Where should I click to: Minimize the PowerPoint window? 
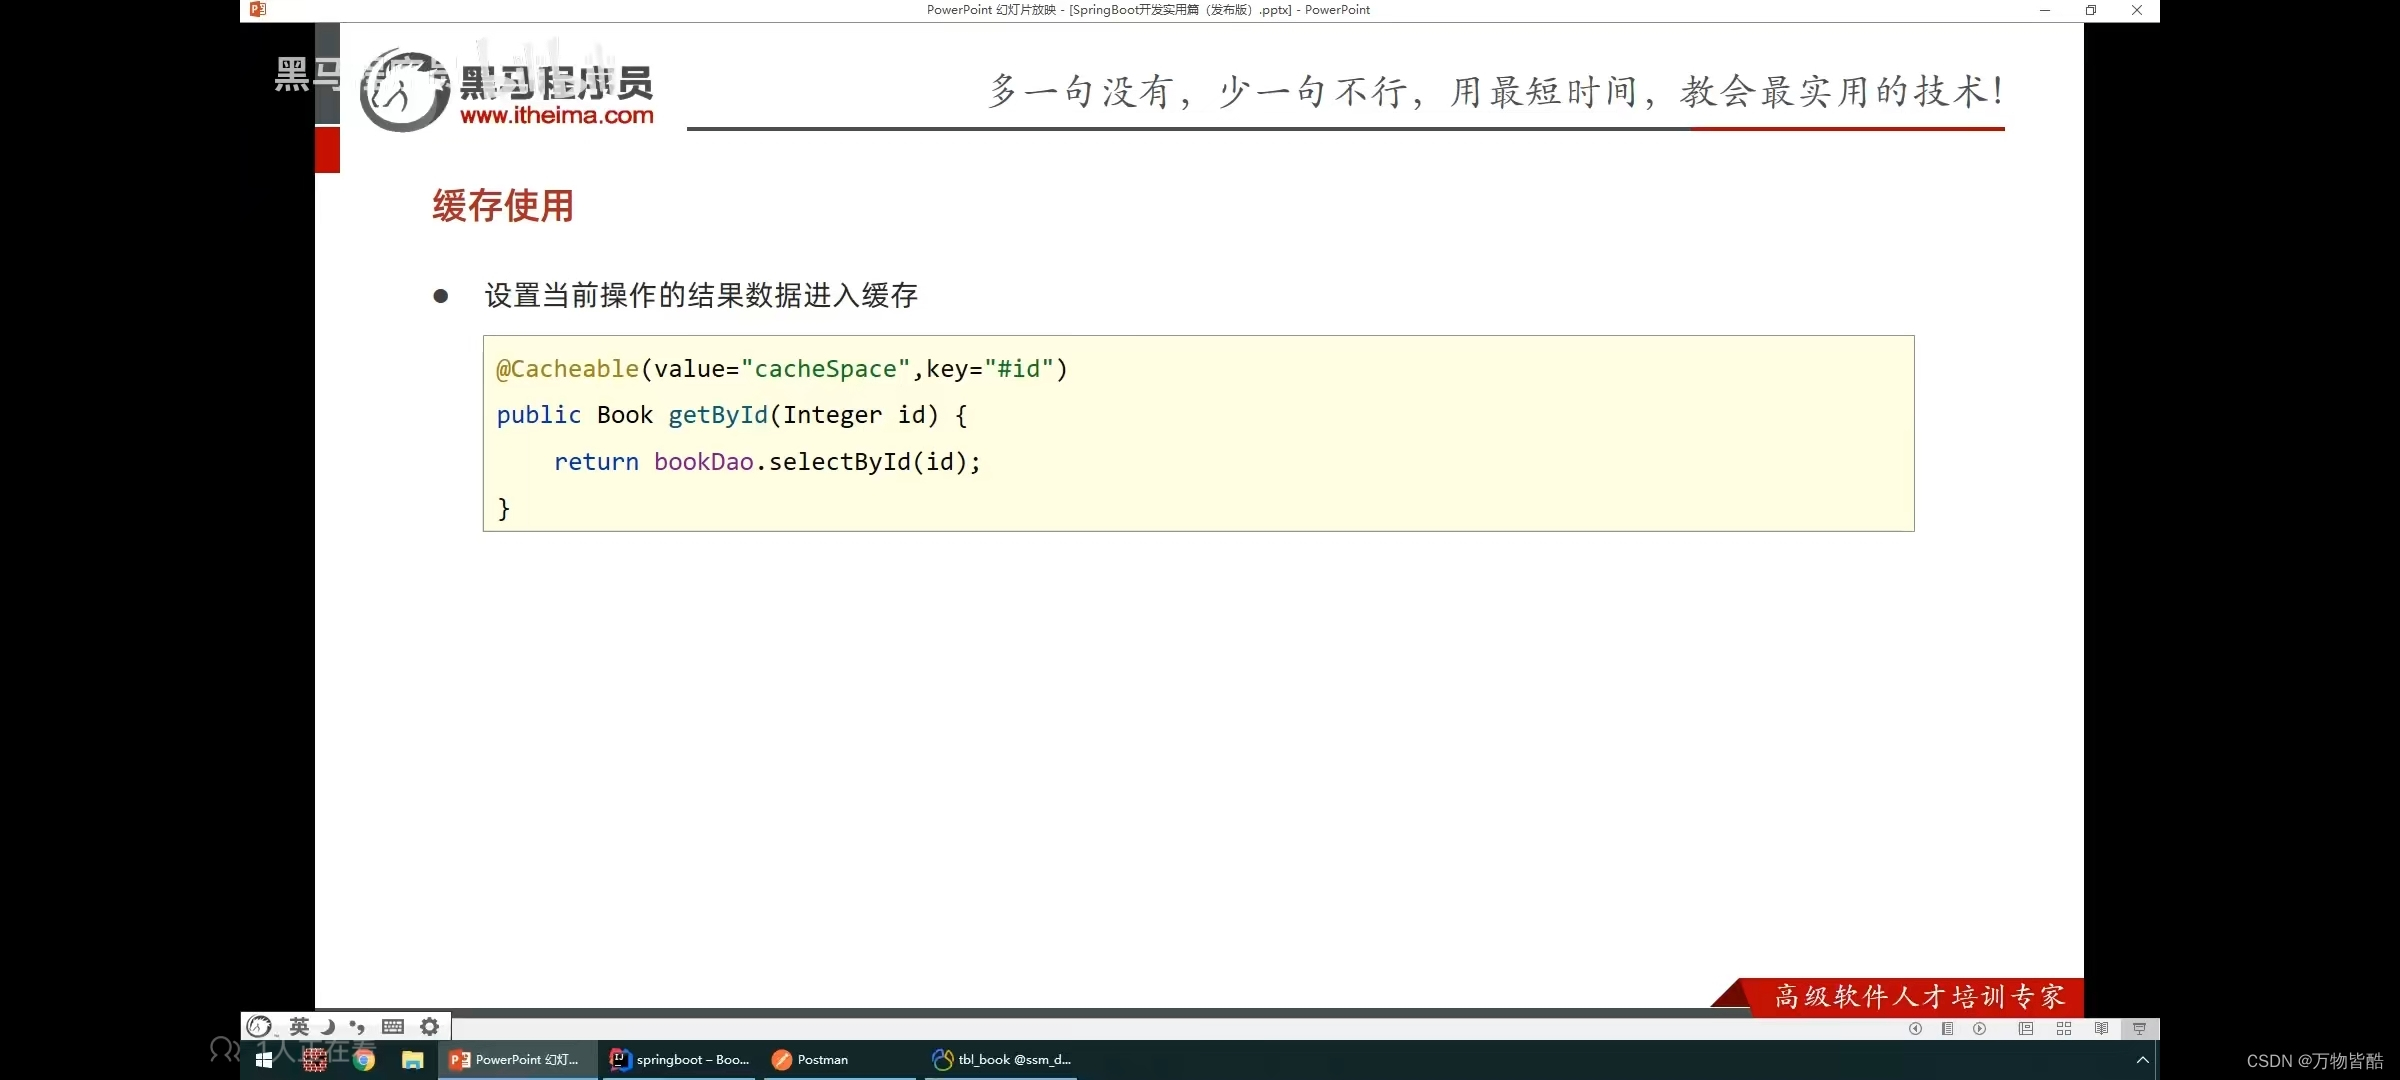click(x=2044, y=10)
